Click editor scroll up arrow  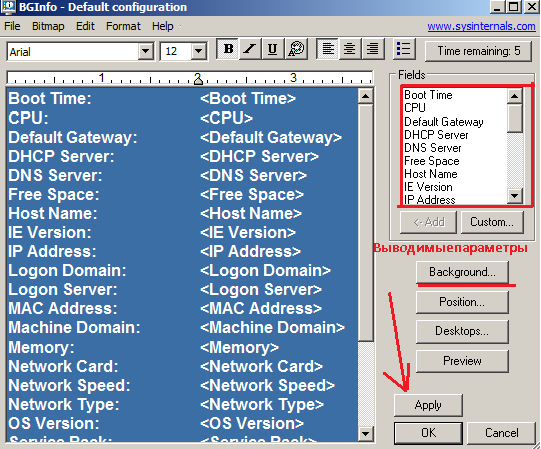click(365, 96)
